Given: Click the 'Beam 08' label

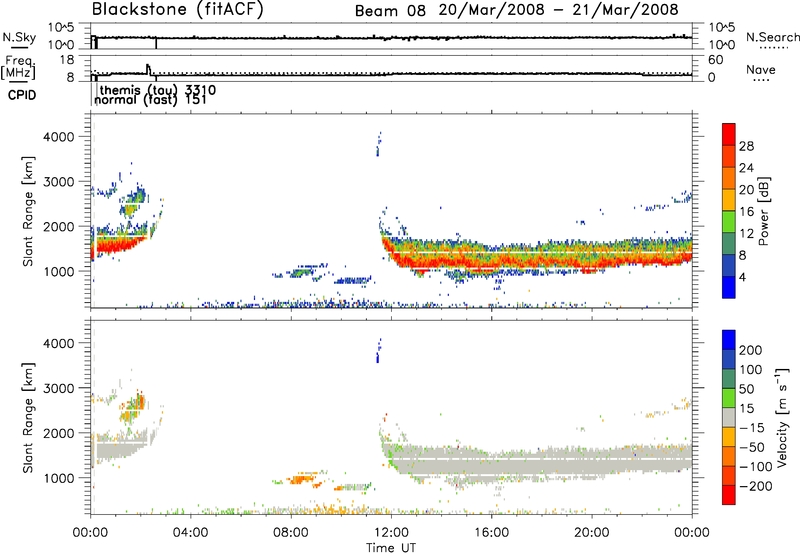Looking at the screenshot, I should pos(390,11).
